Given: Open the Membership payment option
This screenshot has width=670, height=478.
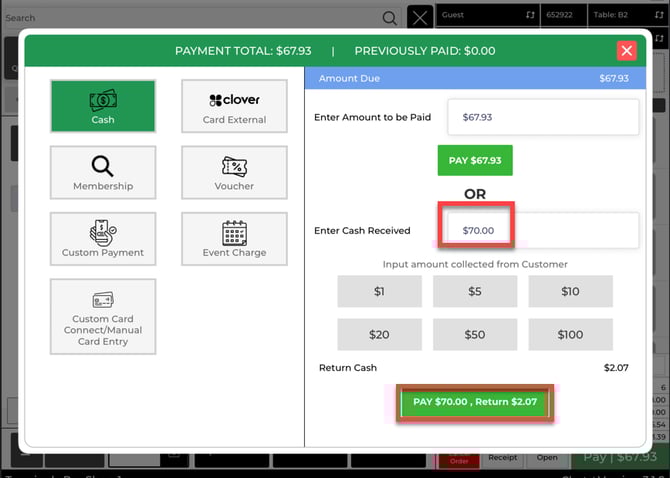Looking at the screenshot, I should (103, 172).
